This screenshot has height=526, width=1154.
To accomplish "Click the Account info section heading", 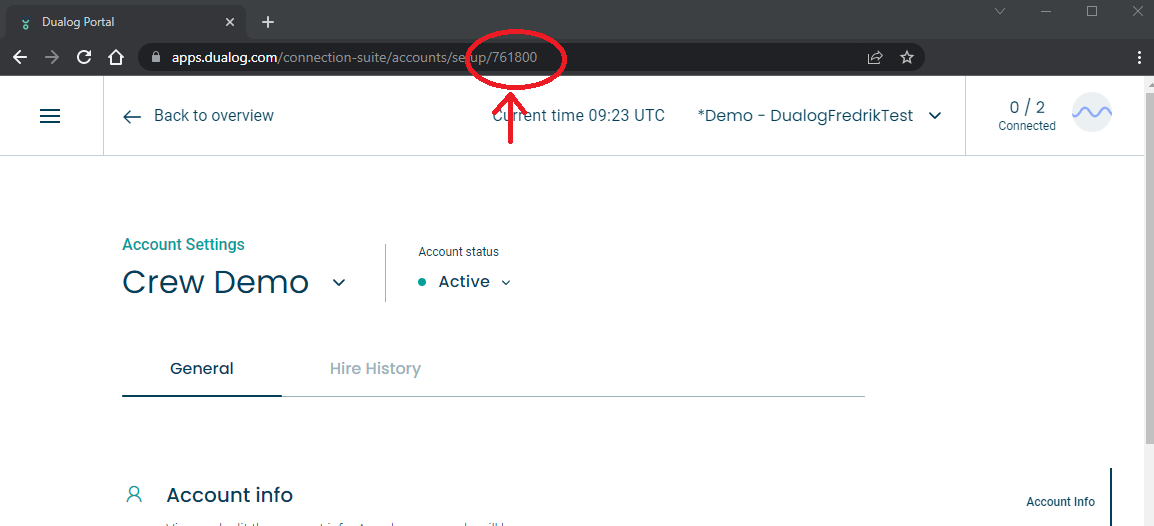I will [x=230, y=495].
